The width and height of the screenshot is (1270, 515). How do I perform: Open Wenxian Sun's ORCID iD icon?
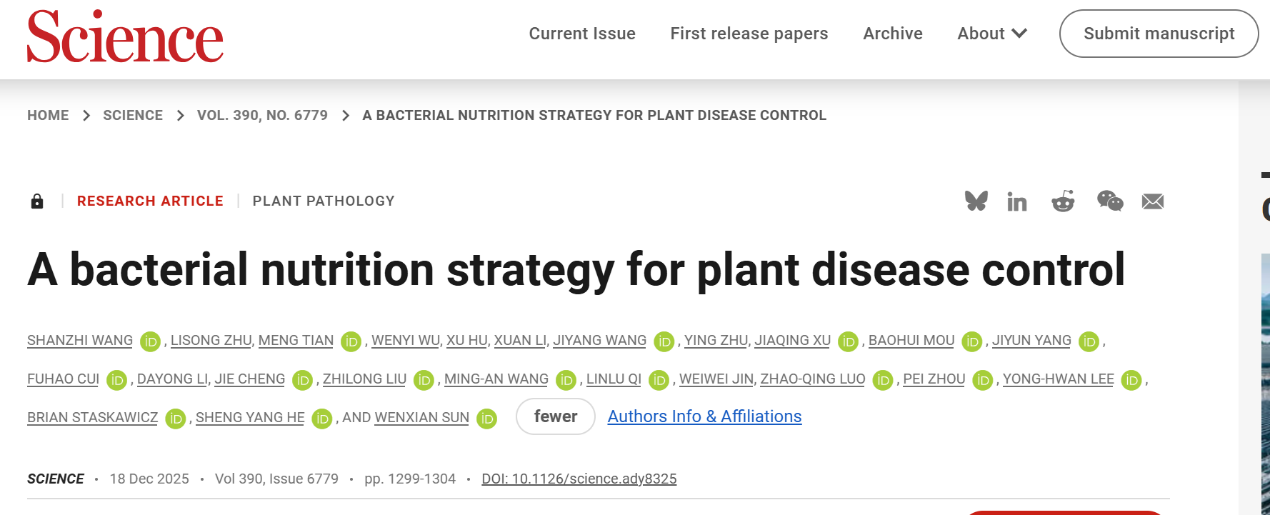tap(487, 418)
